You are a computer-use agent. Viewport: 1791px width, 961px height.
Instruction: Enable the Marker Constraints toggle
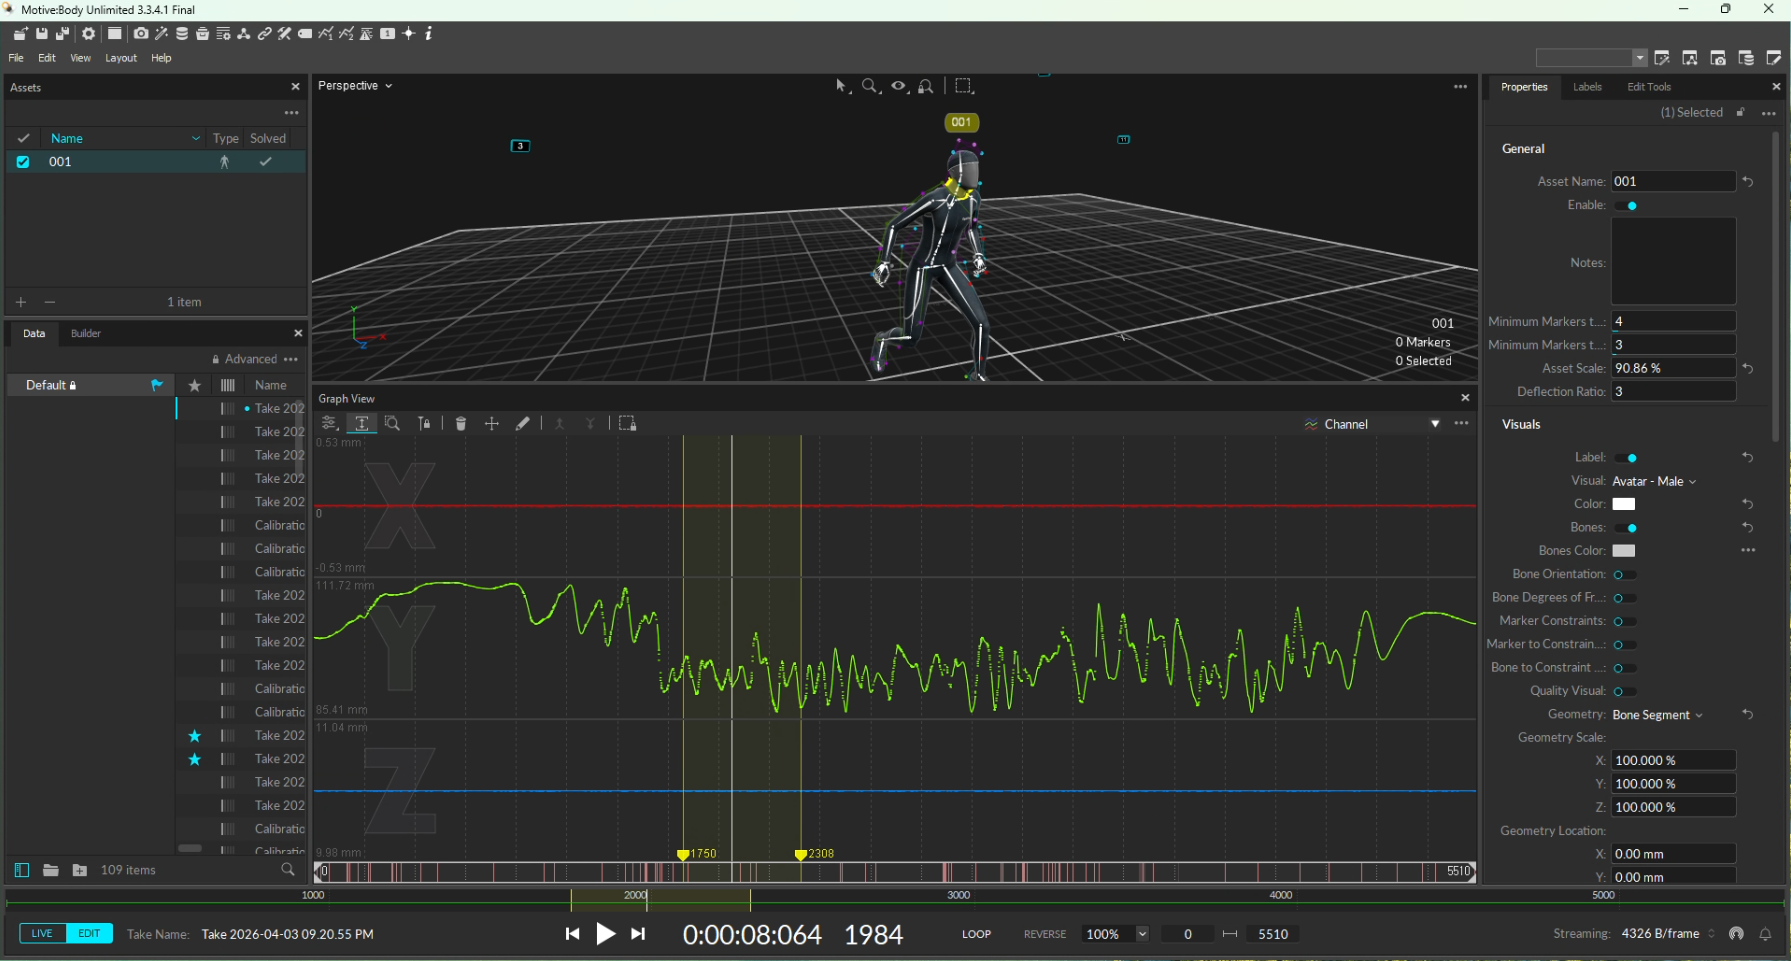pyautogui.click(x=1624, y=621)
